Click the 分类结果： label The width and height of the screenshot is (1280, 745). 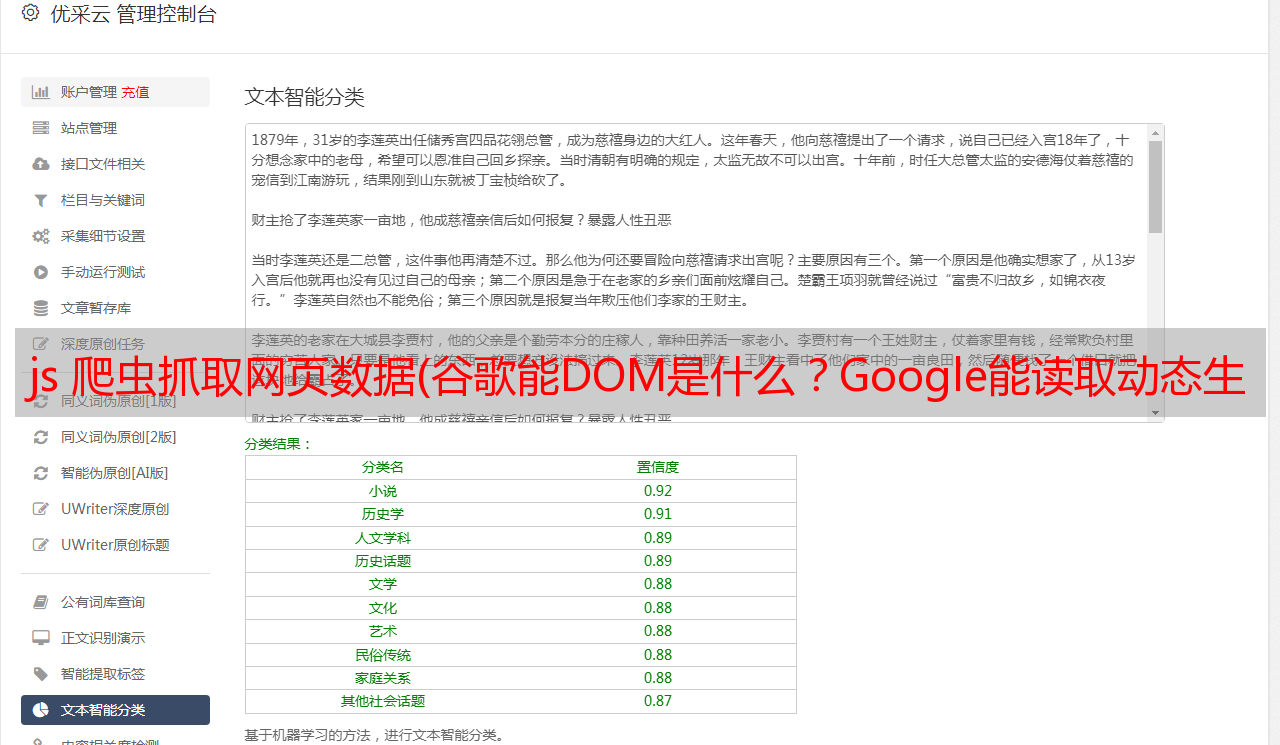click(x=279, y=444)
